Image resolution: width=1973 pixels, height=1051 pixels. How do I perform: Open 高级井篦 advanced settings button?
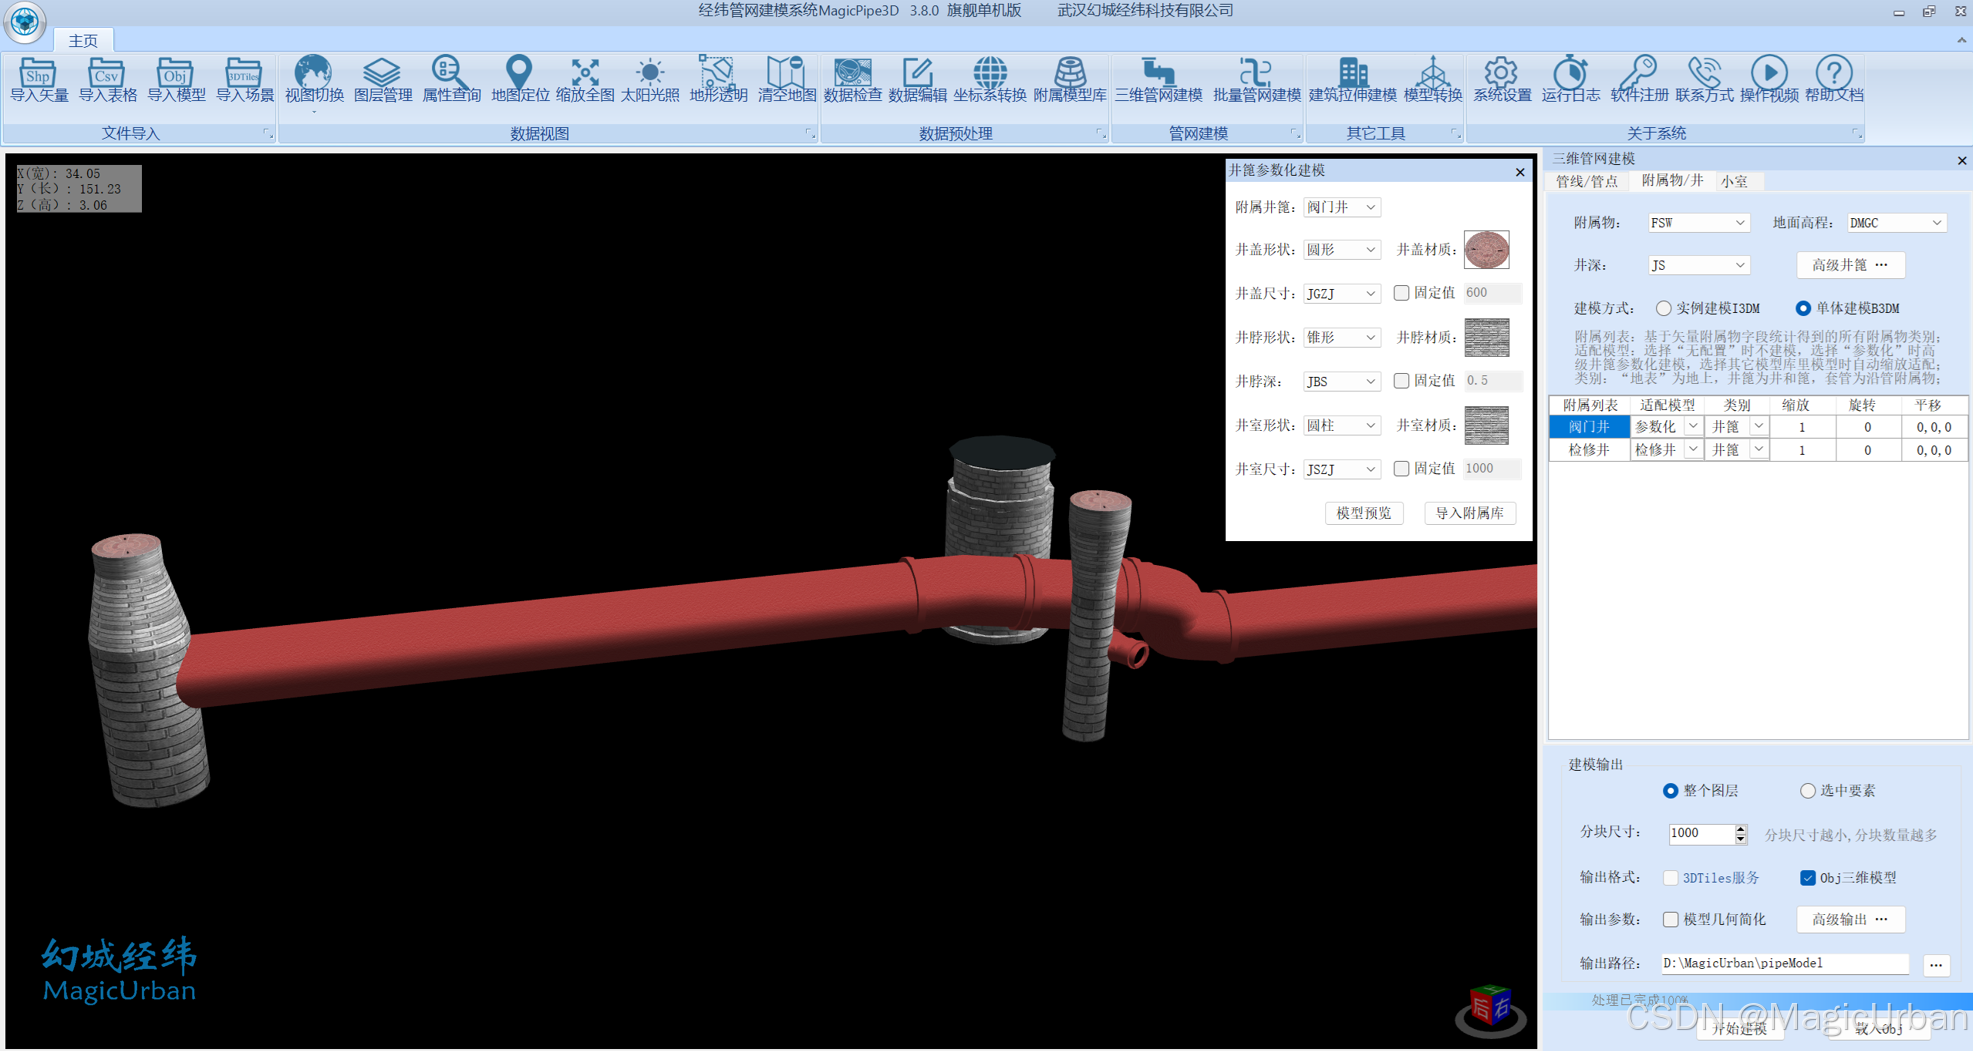click(x=1850, y=265)
